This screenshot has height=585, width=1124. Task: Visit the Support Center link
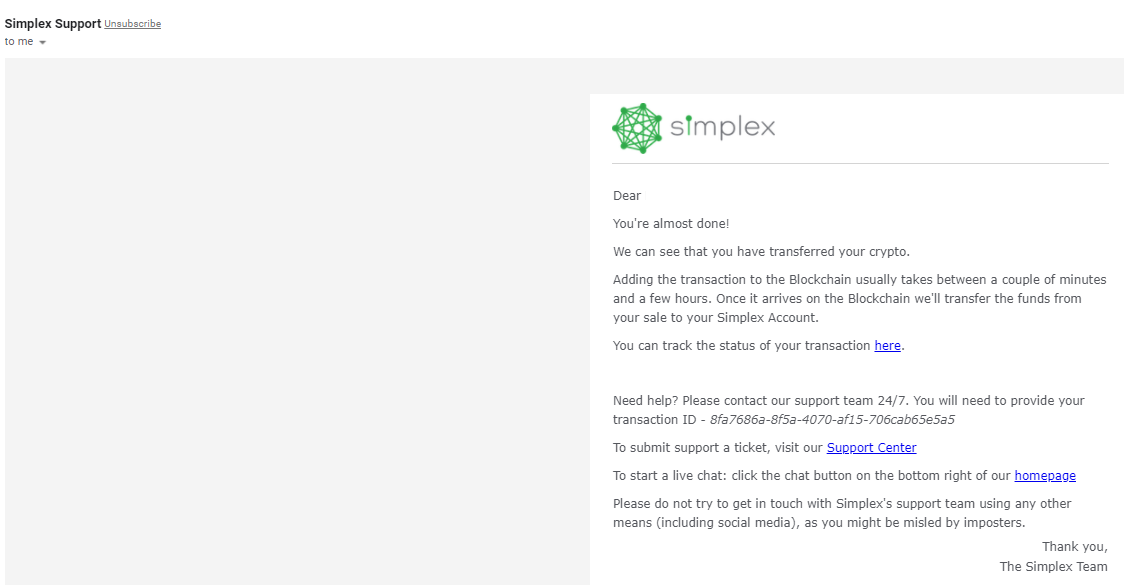coord(871,447)
